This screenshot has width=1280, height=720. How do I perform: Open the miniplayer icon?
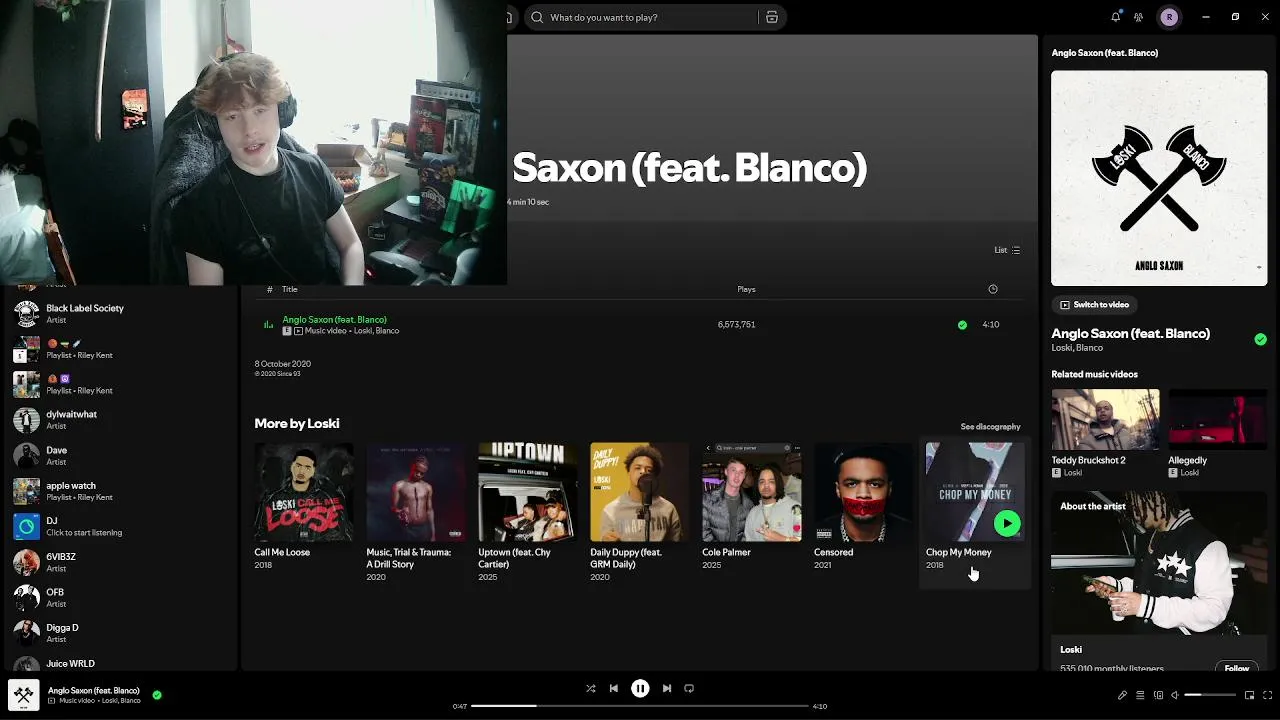pos(1250,695)
